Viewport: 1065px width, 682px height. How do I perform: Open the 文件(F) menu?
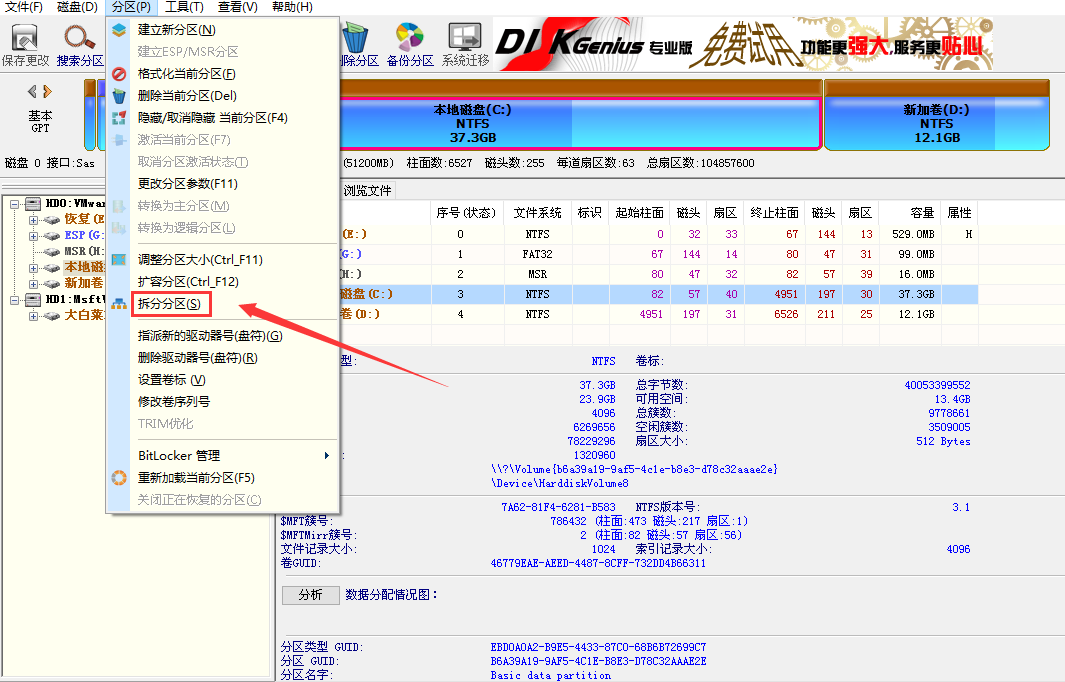point(24,7)
